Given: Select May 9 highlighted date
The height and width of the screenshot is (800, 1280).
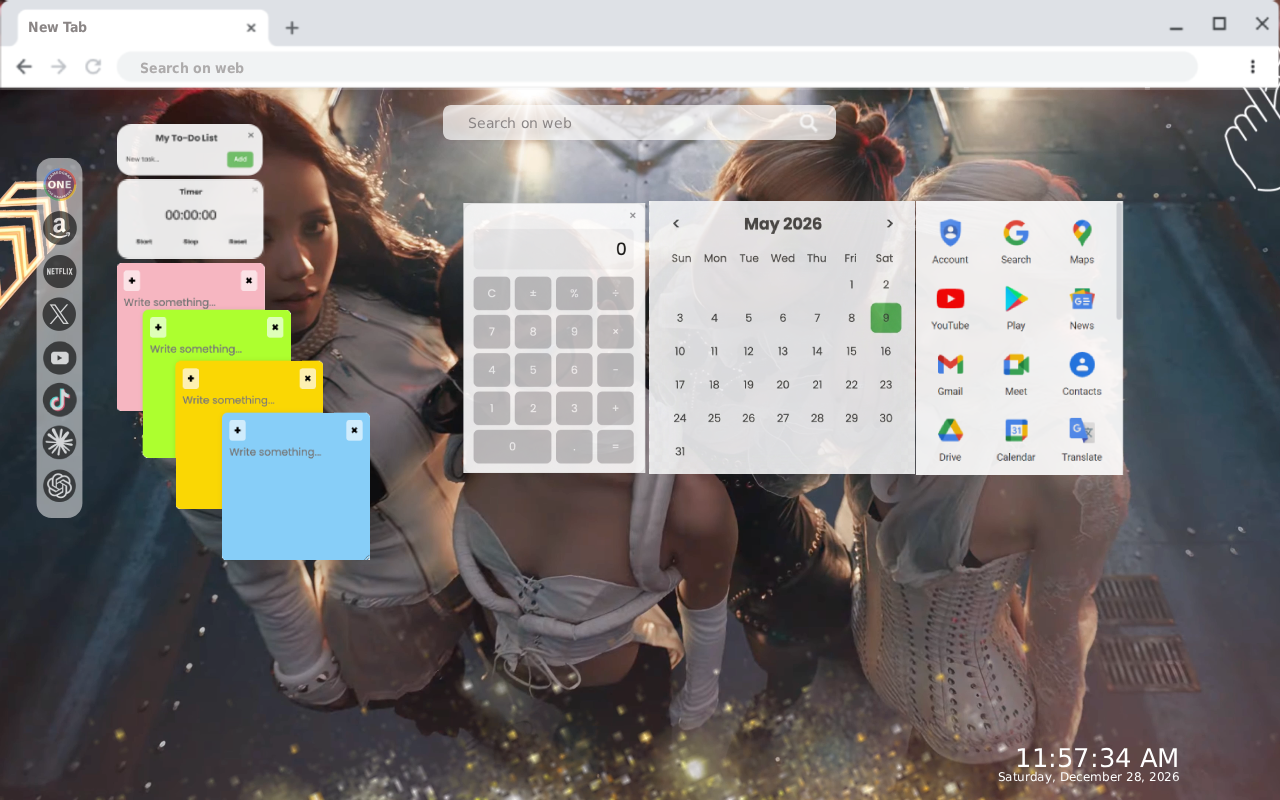Looking at the screenshot, I should tap(886, 318).
